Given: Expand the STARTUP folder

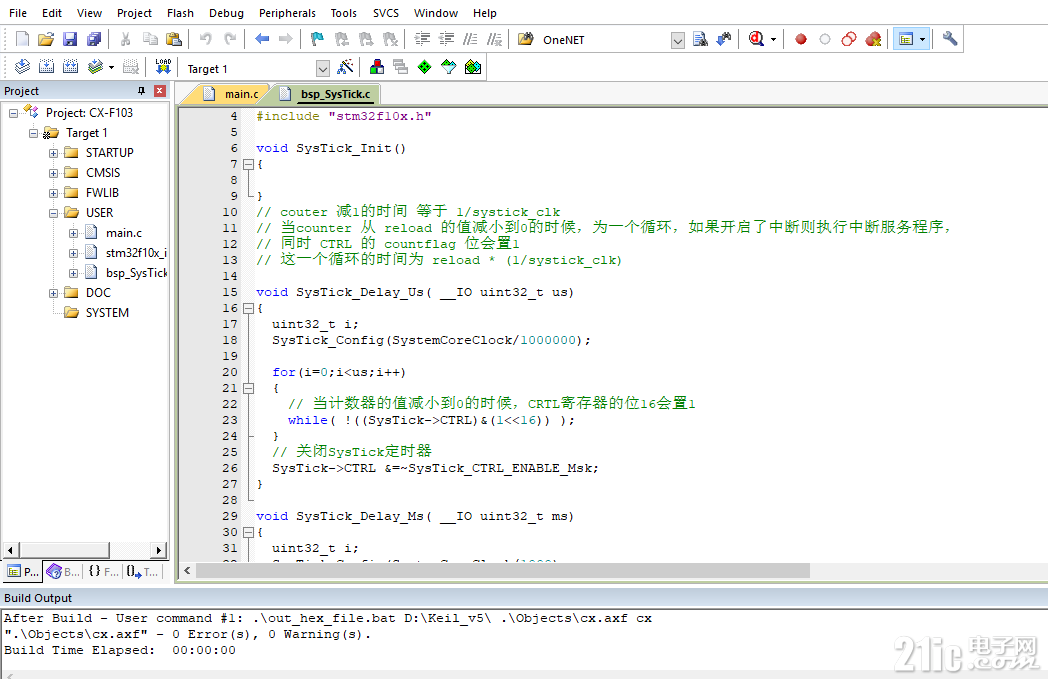Looking at the screenshot, I should [53, 153].
